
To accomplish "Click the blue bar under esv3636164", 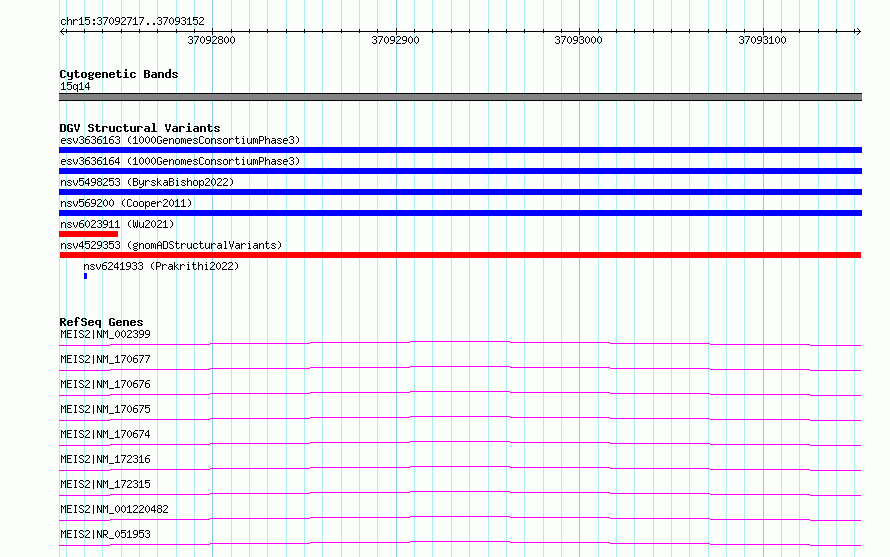I will coord(460,171).
